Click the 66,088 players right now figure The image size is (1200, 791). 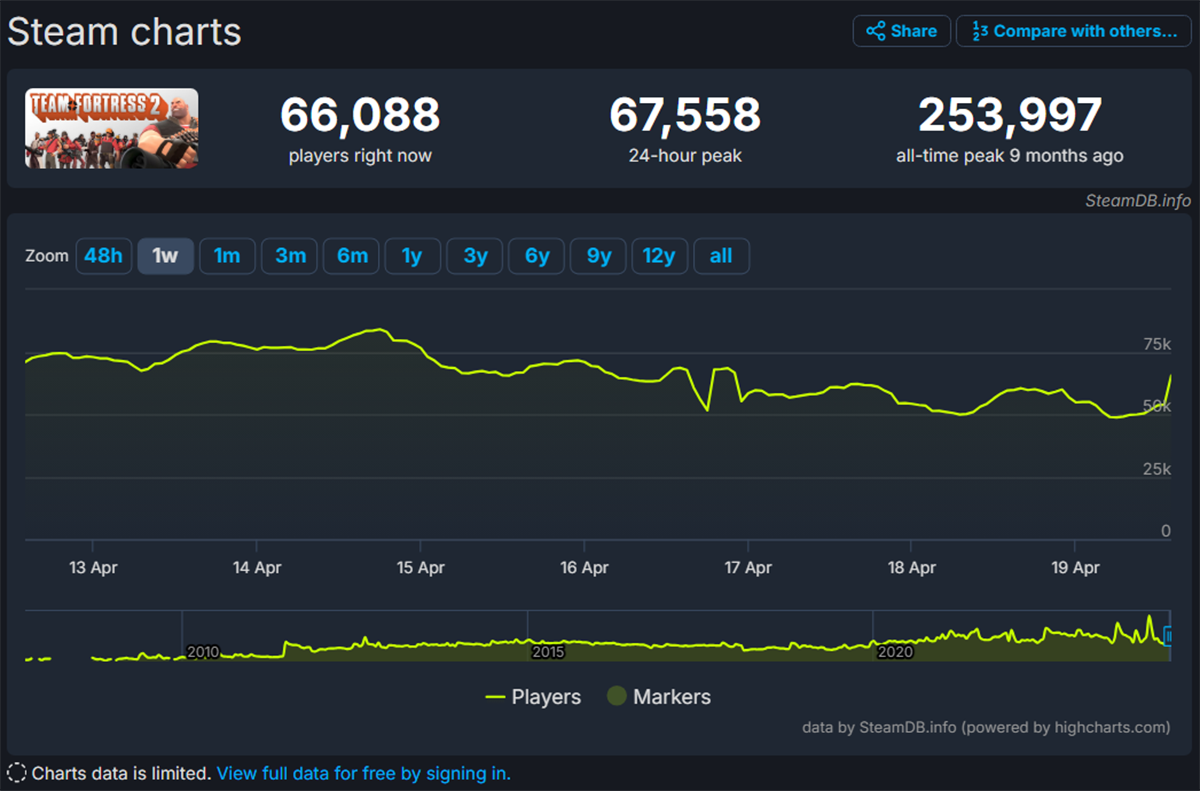click(x=360, y=115)
